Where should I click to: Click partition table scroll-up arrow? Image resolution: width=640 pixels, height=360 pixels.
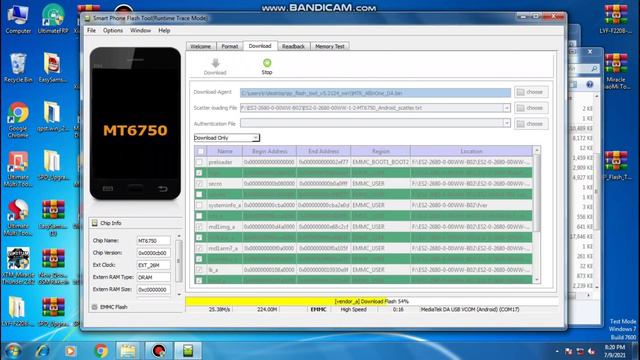(537, 150)
